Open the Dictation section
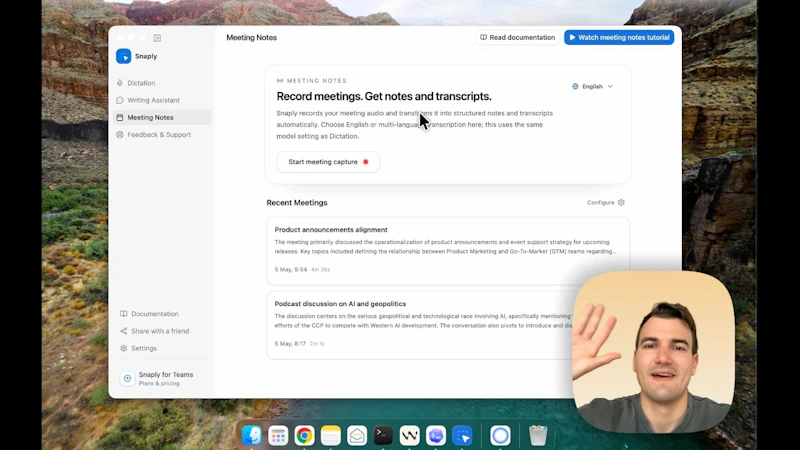The height and width of the screenshot is (450, 800). coord(162,83)
